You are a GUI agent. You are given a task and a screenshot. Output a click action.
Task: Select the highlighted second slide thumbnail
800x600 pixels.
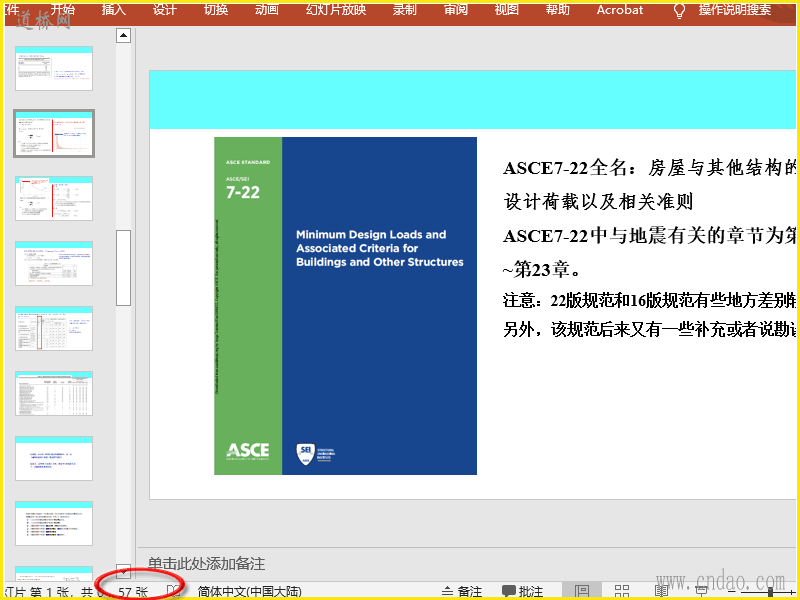[54, 133]
